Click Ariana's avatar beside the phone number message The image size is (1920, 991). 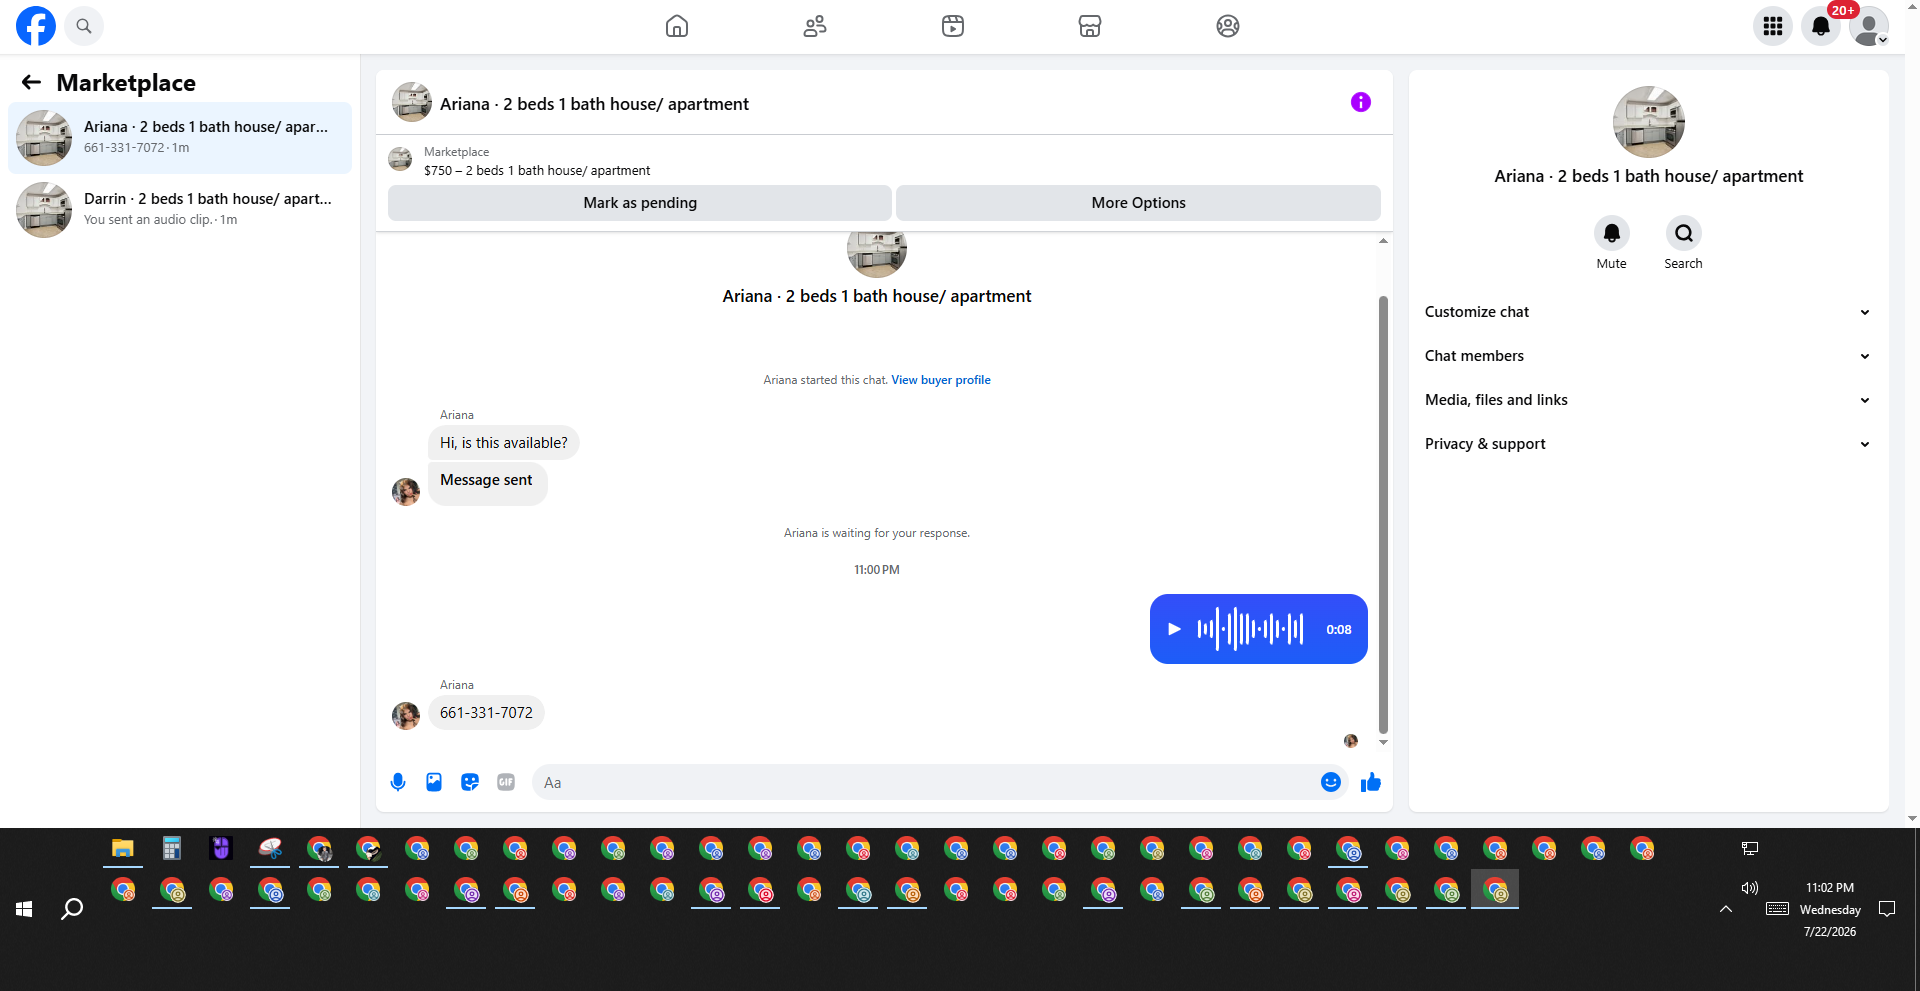406,716
